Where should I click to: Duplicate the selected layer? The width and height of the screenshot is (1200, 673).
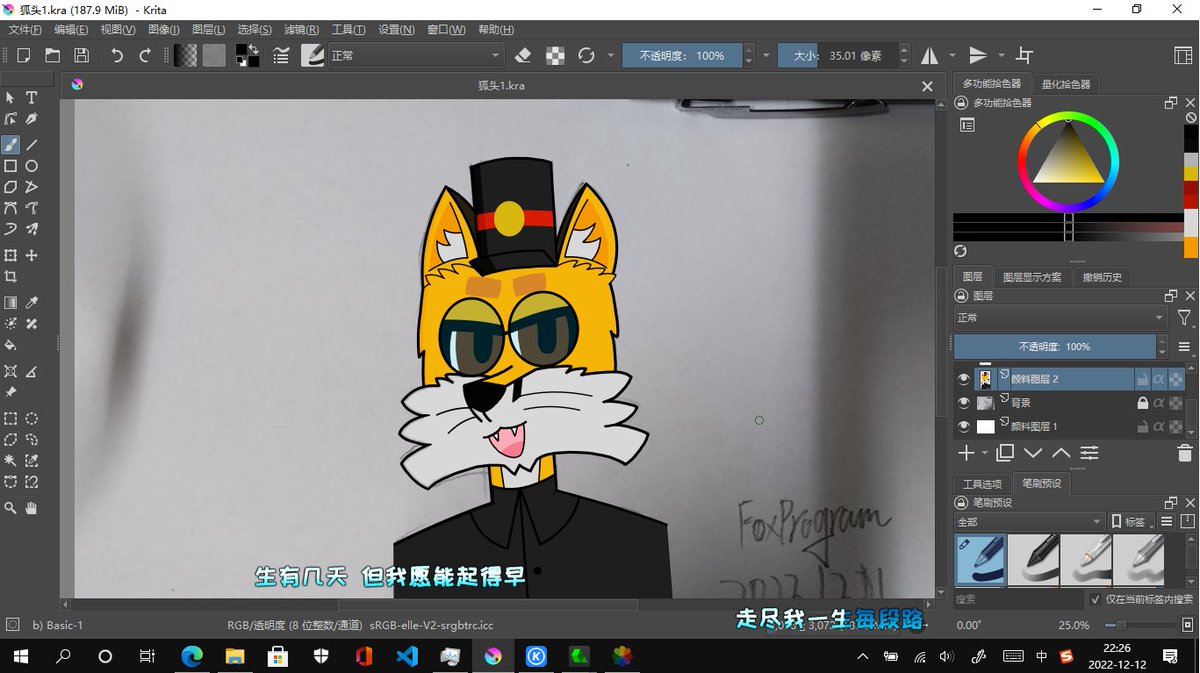pyautogui.click(x=1006, y=454)
